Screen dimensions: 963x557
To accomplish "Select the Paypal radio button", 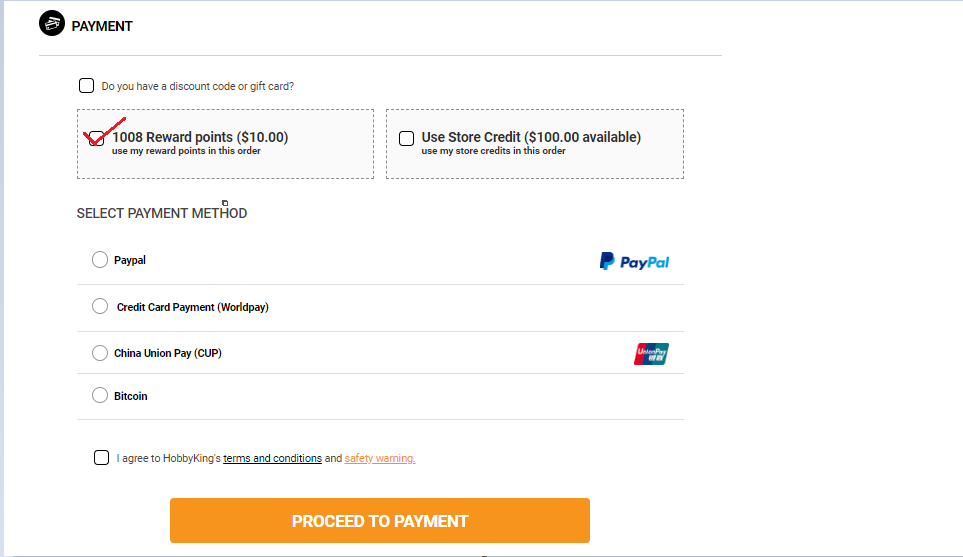I will pyautogui.click(x=99, y=260).
